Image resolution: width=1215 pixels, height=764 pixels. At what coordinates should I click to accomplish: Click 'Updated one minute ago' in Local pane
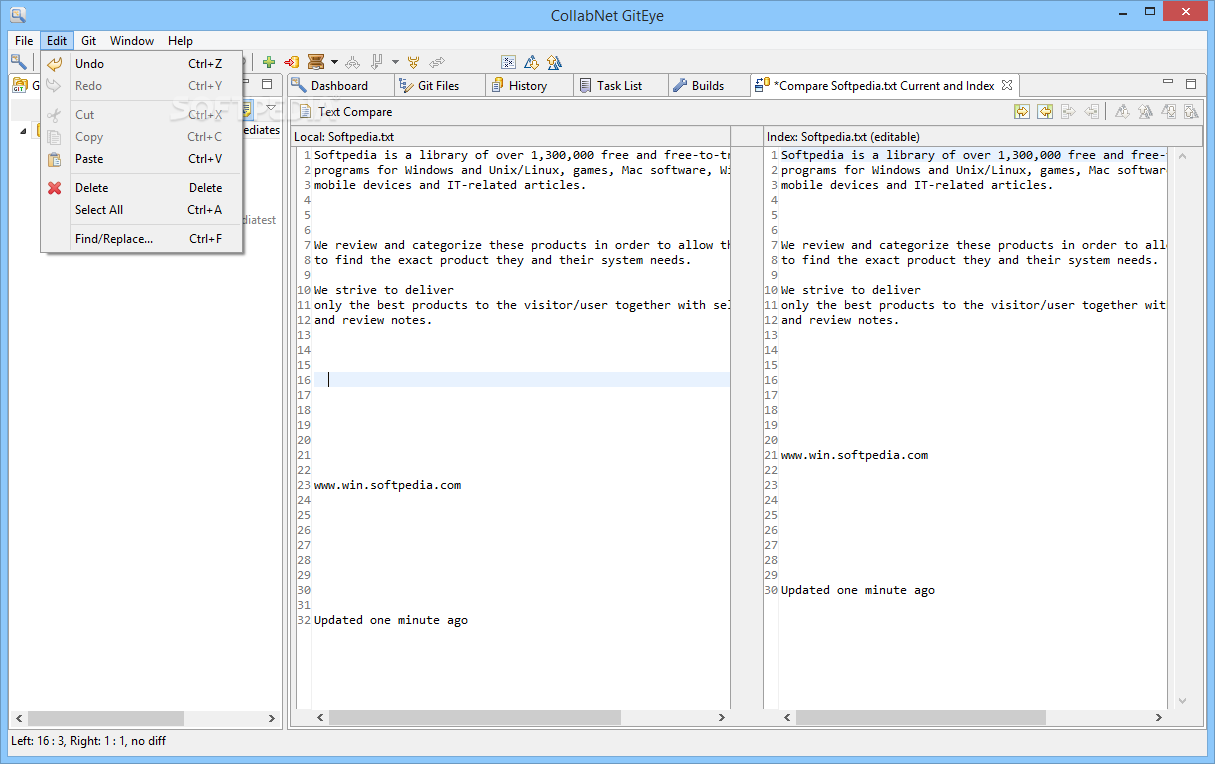pos(391,620)
